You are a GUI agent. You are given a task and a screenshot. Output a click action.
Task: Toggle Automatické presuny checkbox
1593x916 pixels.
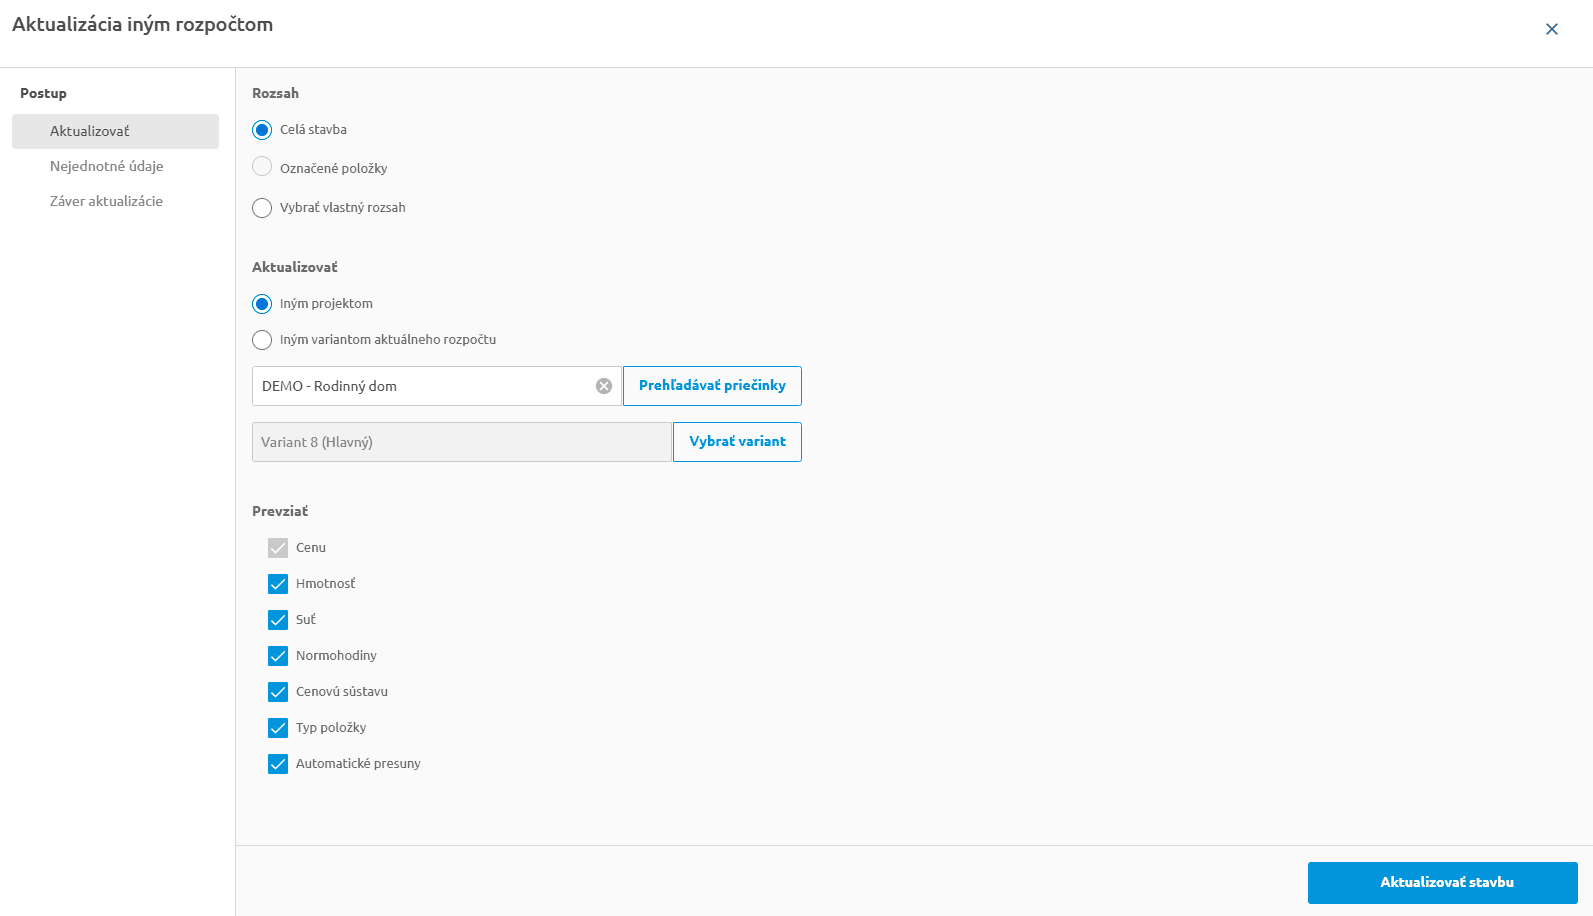pos(278,764)
